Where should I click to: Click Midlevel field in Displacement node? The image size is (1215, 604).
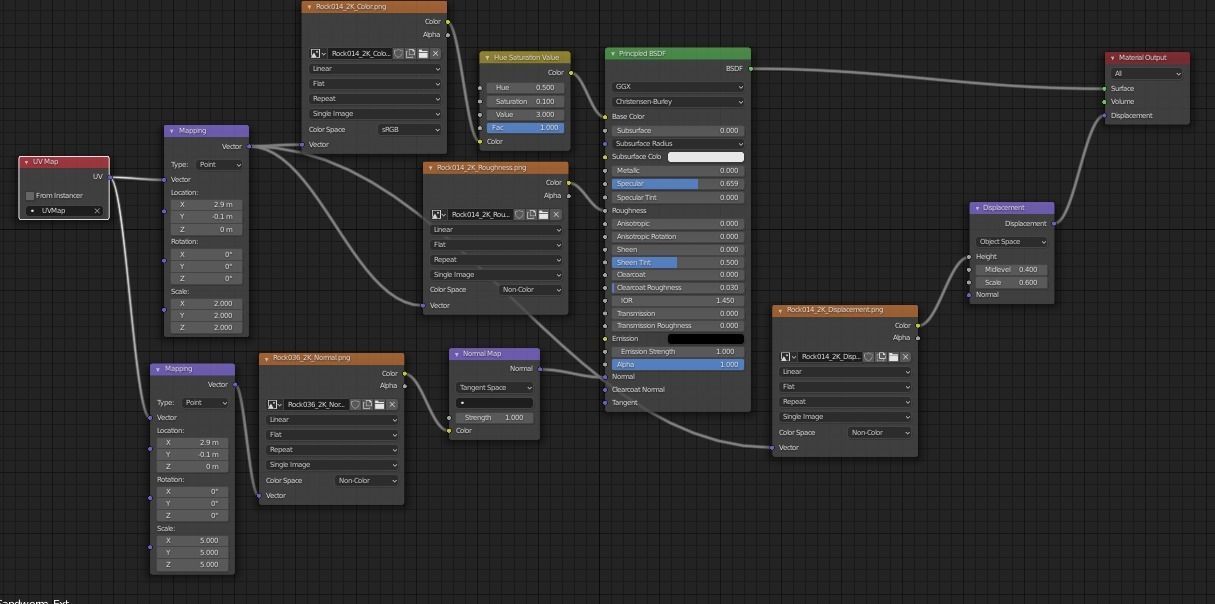click(1012, 269)
